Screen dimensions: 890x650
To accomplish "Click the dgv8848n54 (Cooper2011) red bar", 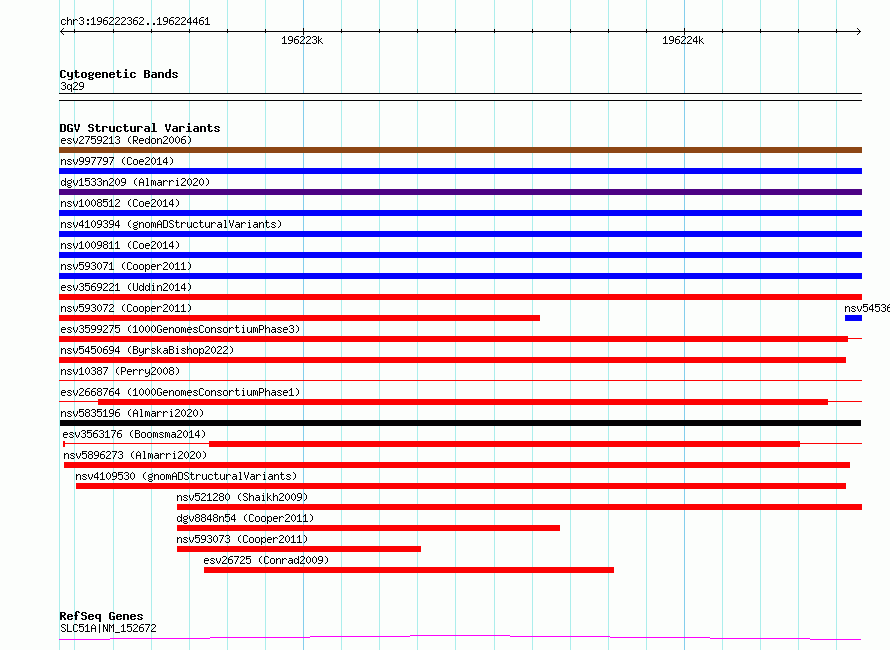I will (x=368, y=528).
